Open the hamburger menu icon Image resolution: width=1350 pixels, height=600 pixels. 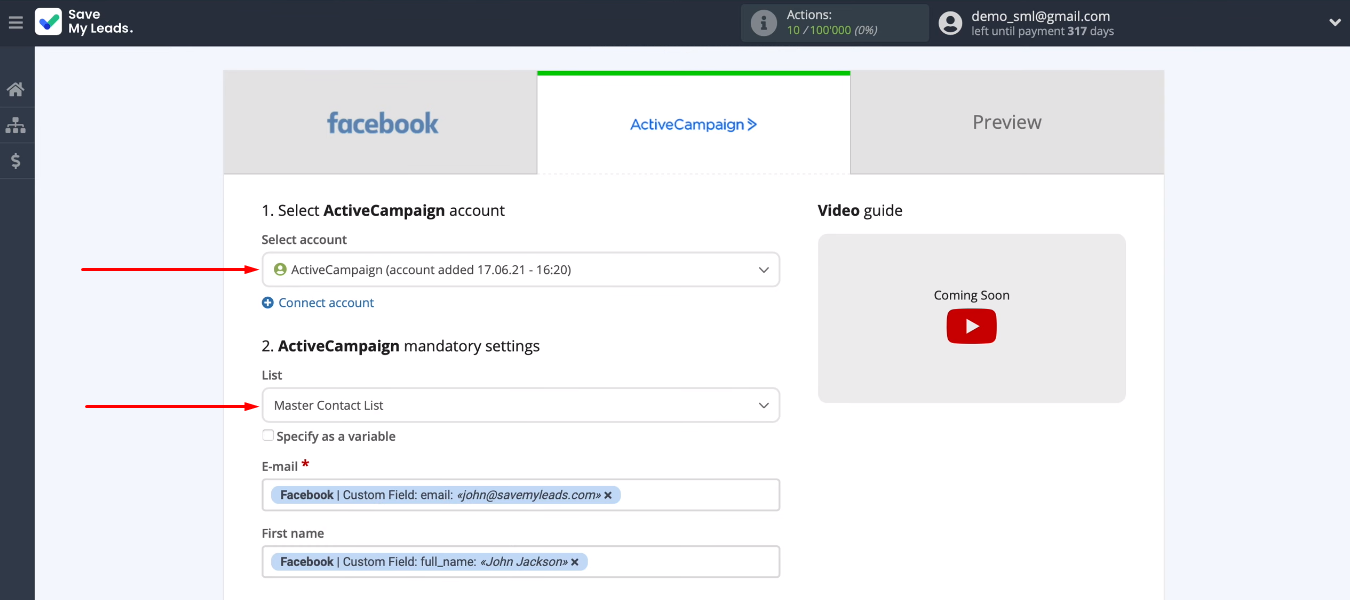(15, 22)
